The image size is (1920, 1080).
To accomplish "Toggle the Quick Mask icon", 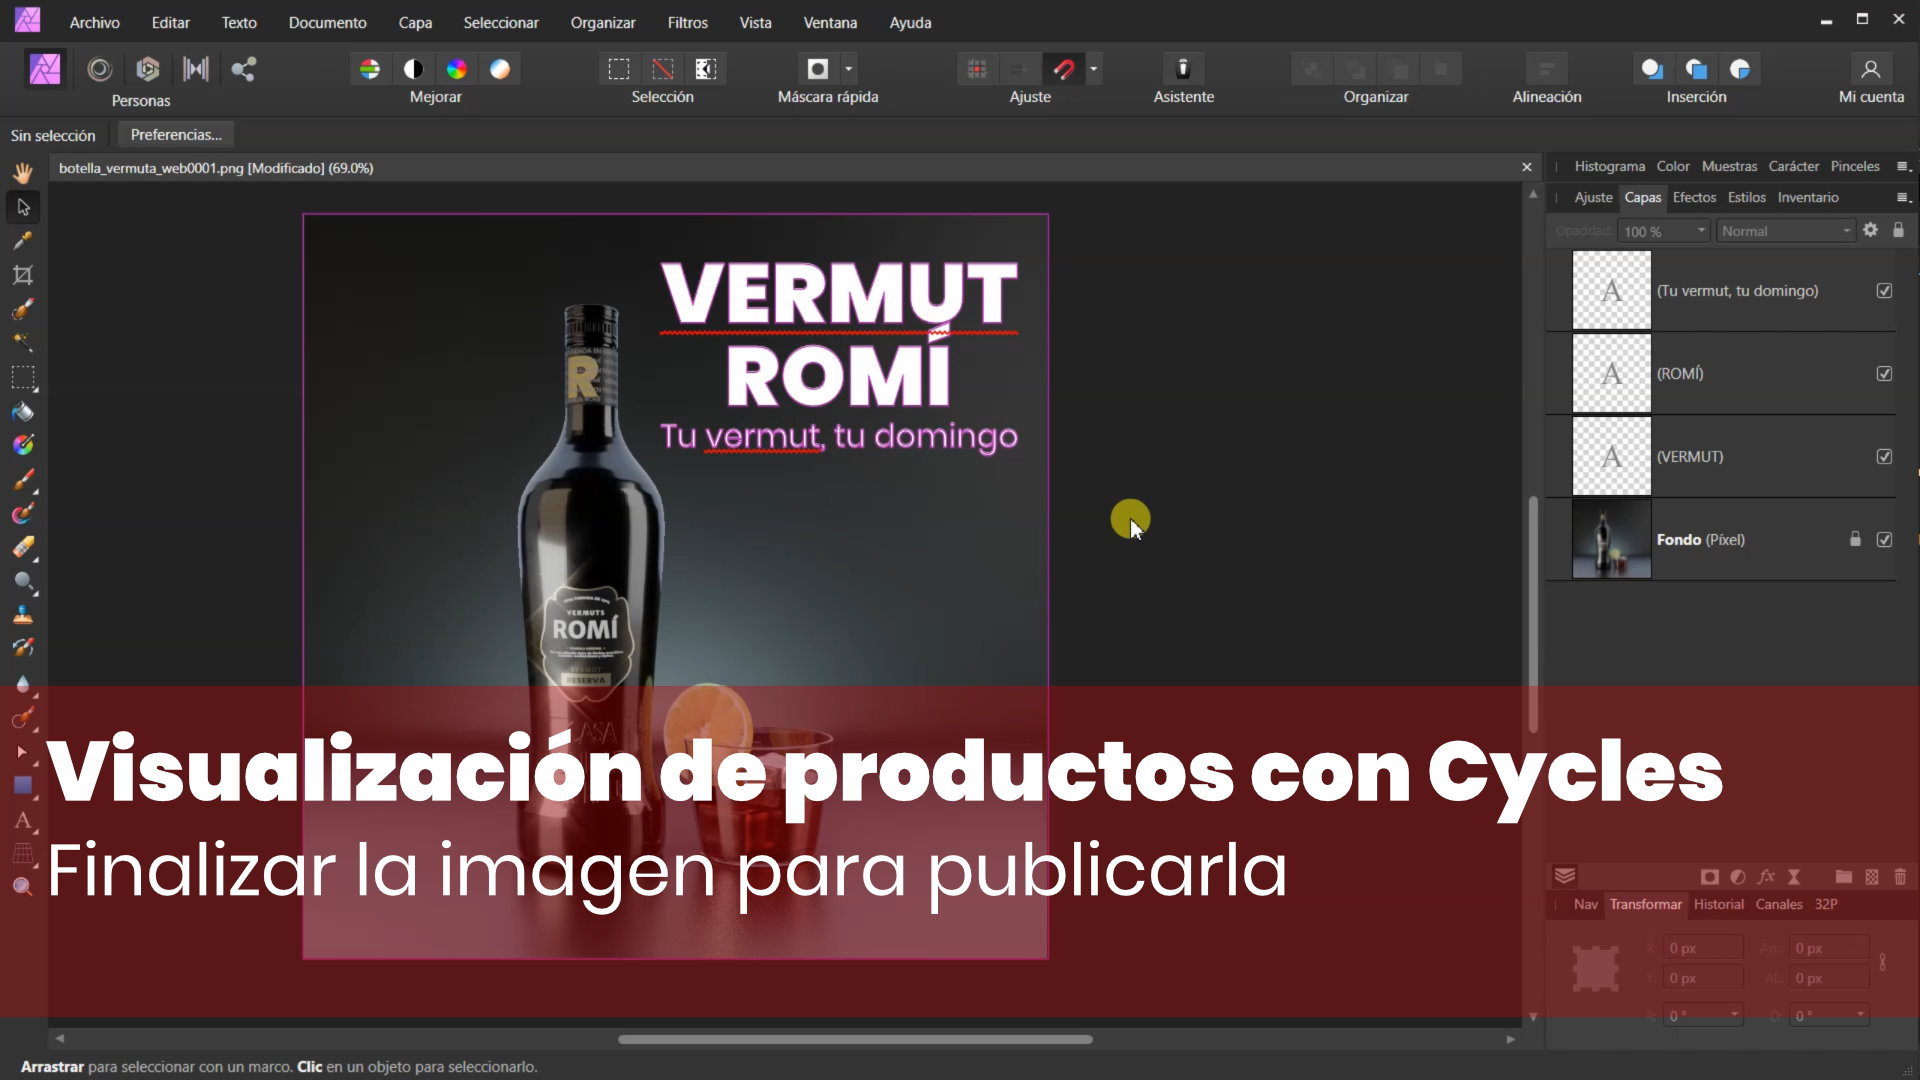I will [x=818, y=69].
